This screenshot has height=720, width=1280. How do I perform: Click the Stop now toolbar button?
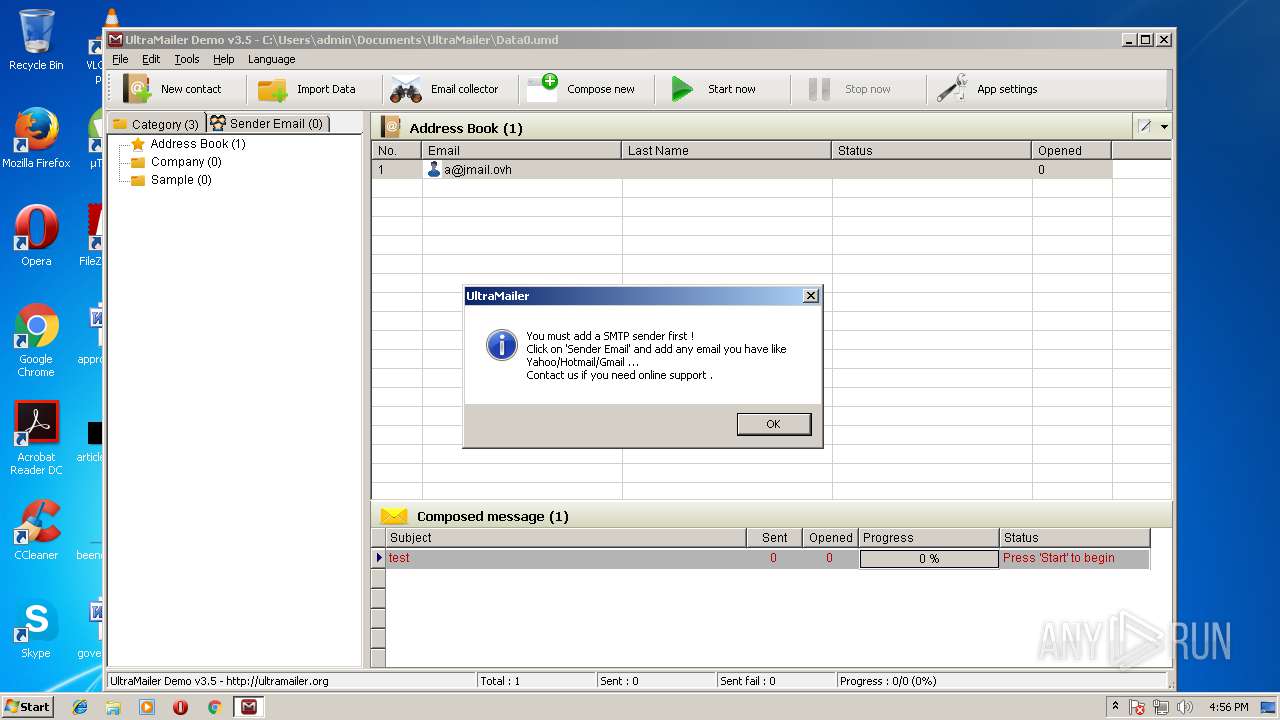849,89
